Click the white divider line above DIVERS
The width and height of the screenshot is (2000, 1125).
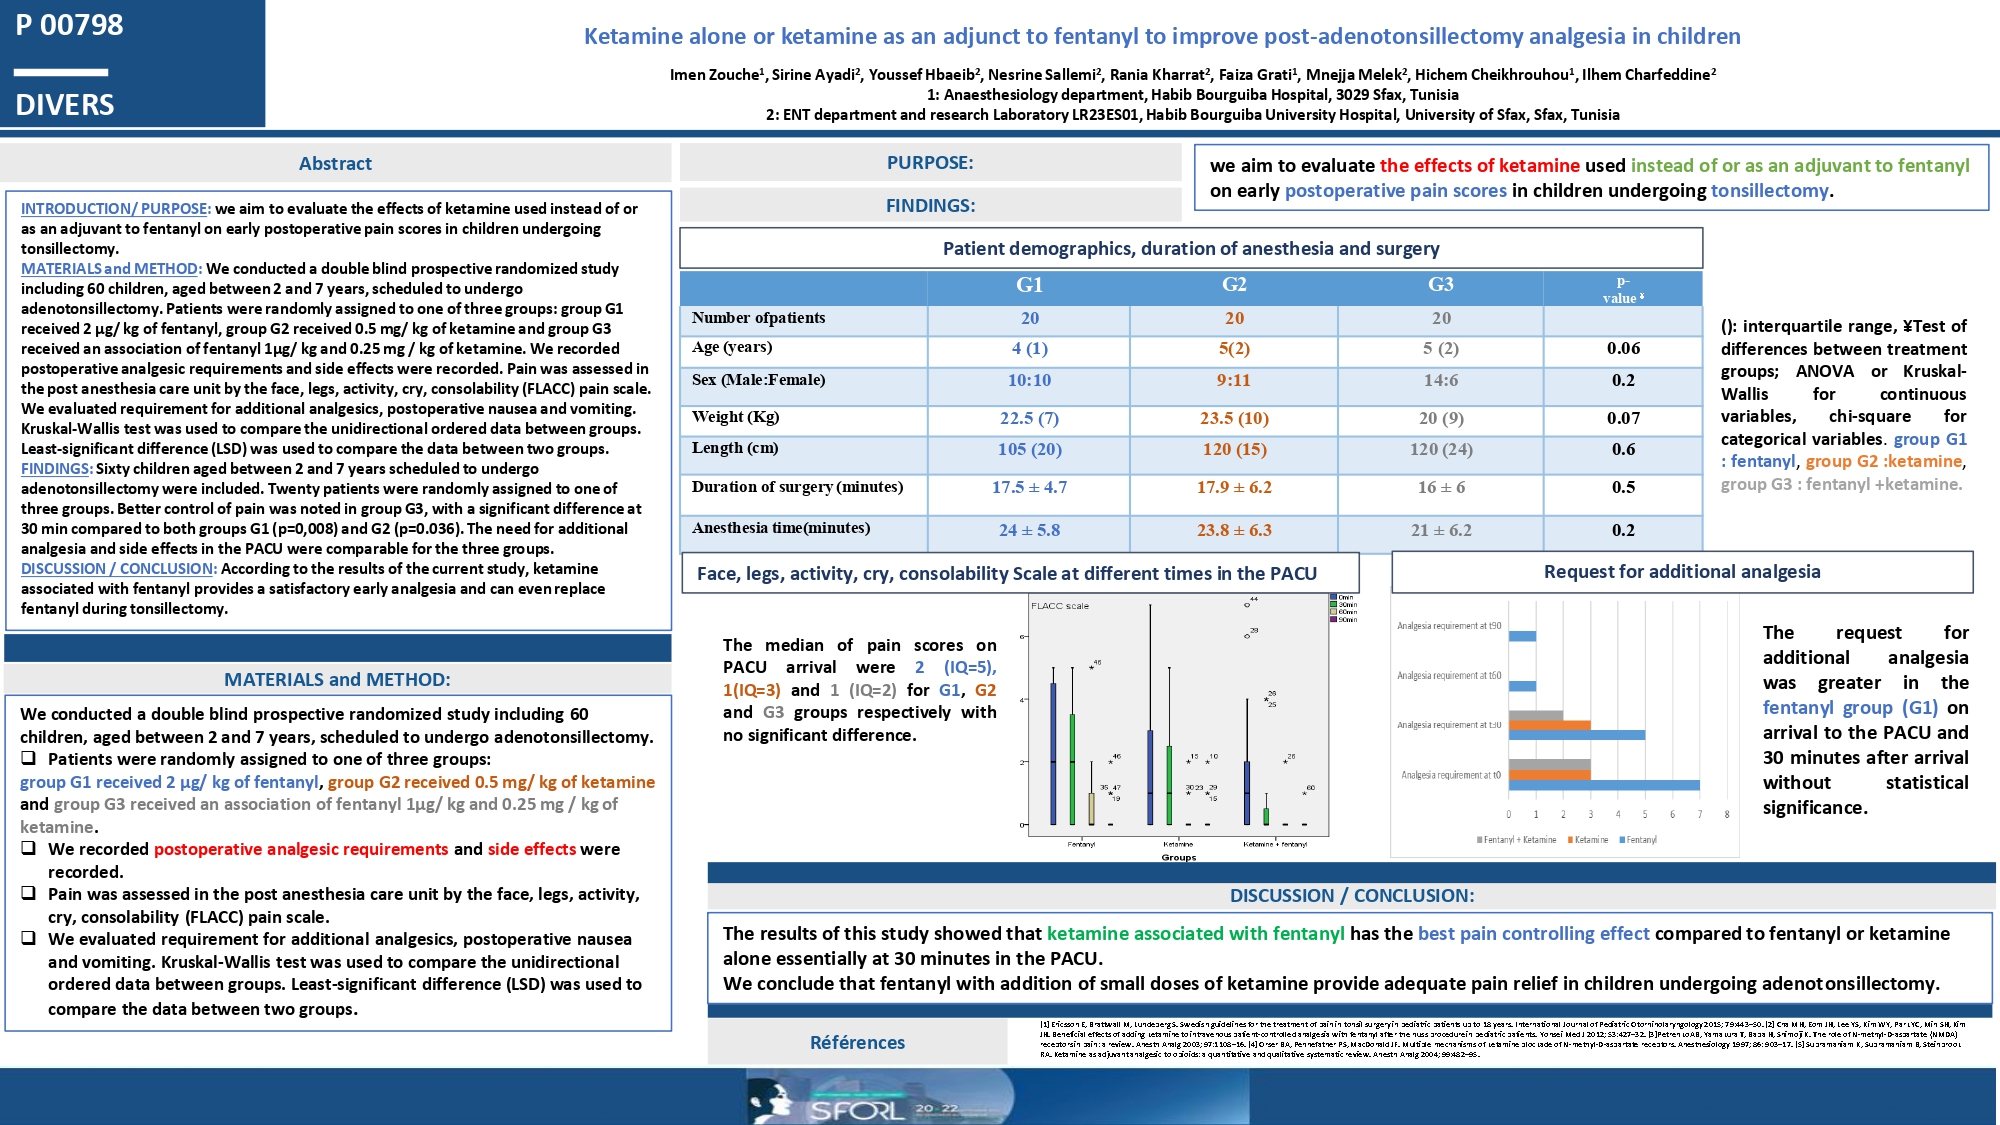[x=61, y=72]
